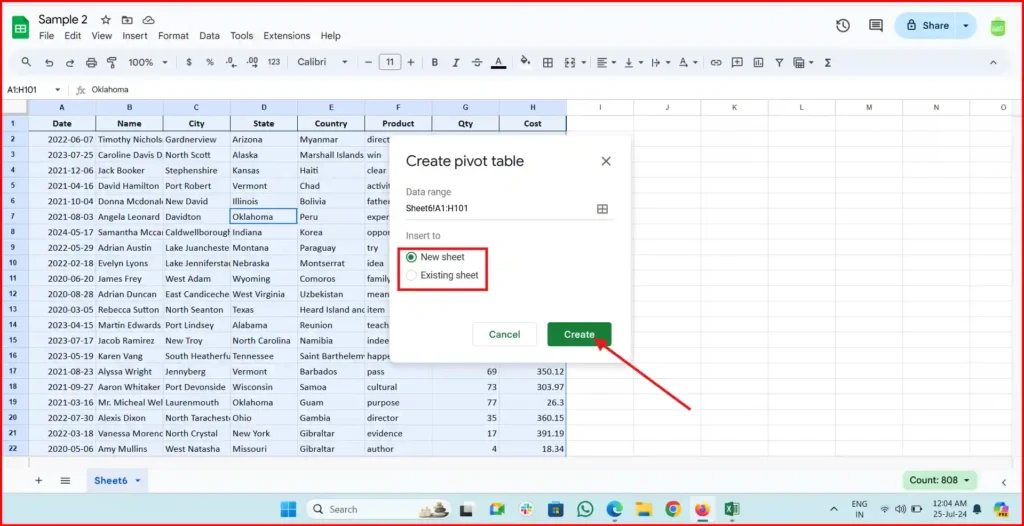Open the Format menu
1024x526 pixels.
coord(173,36)
